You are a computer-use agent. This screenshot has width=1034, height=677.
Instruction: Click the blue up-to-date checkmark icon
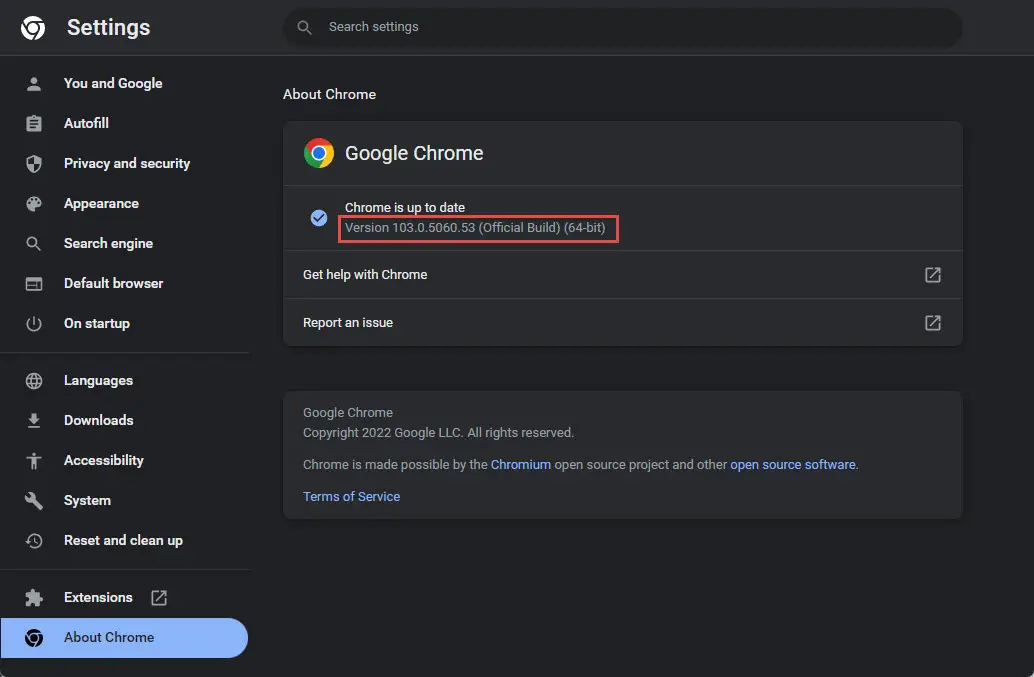tap(319, 218)
